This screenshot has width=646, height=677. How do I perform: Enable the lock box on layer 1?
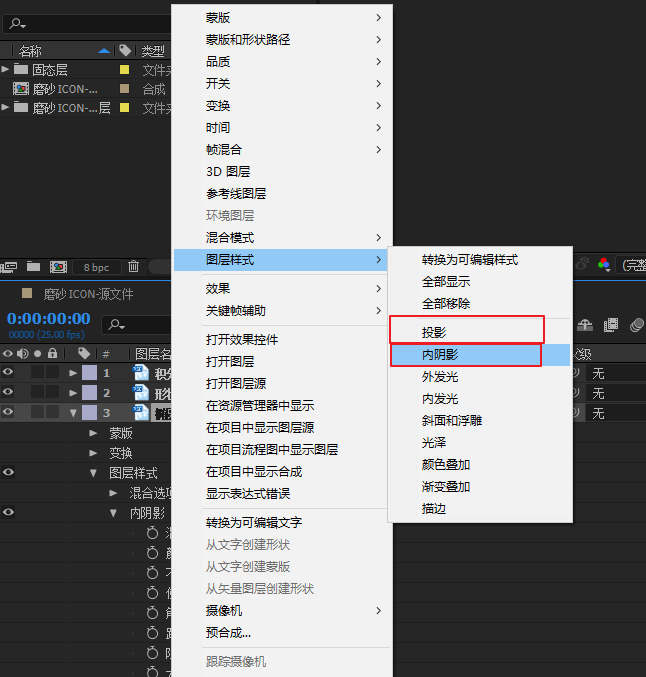(x=53, y=372)
